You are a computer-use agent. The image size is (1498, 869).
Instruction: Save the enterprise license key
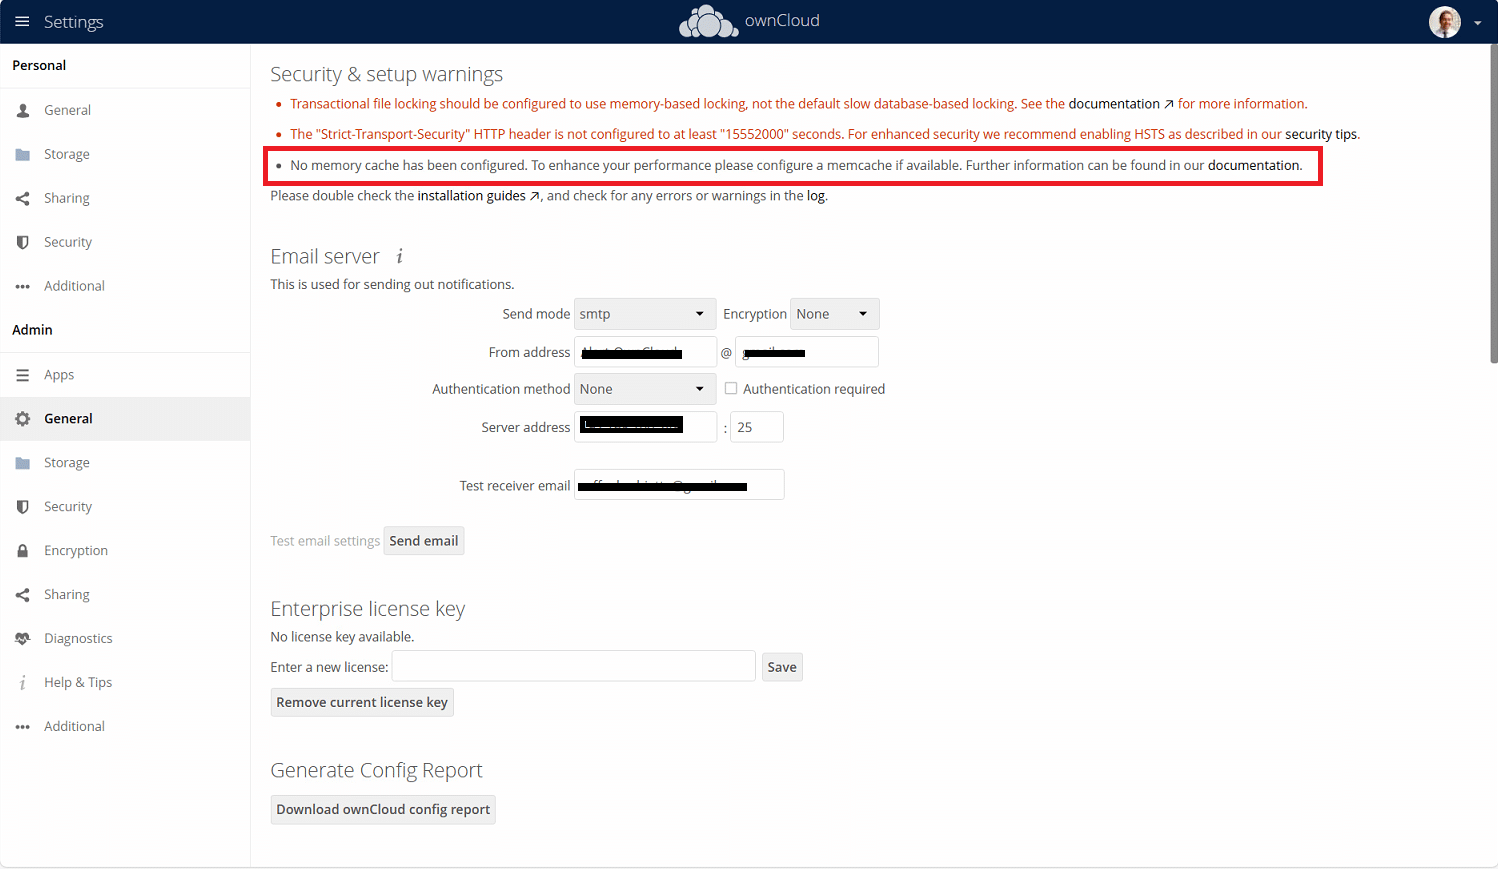pyautogui.click(x=782, y=667)
